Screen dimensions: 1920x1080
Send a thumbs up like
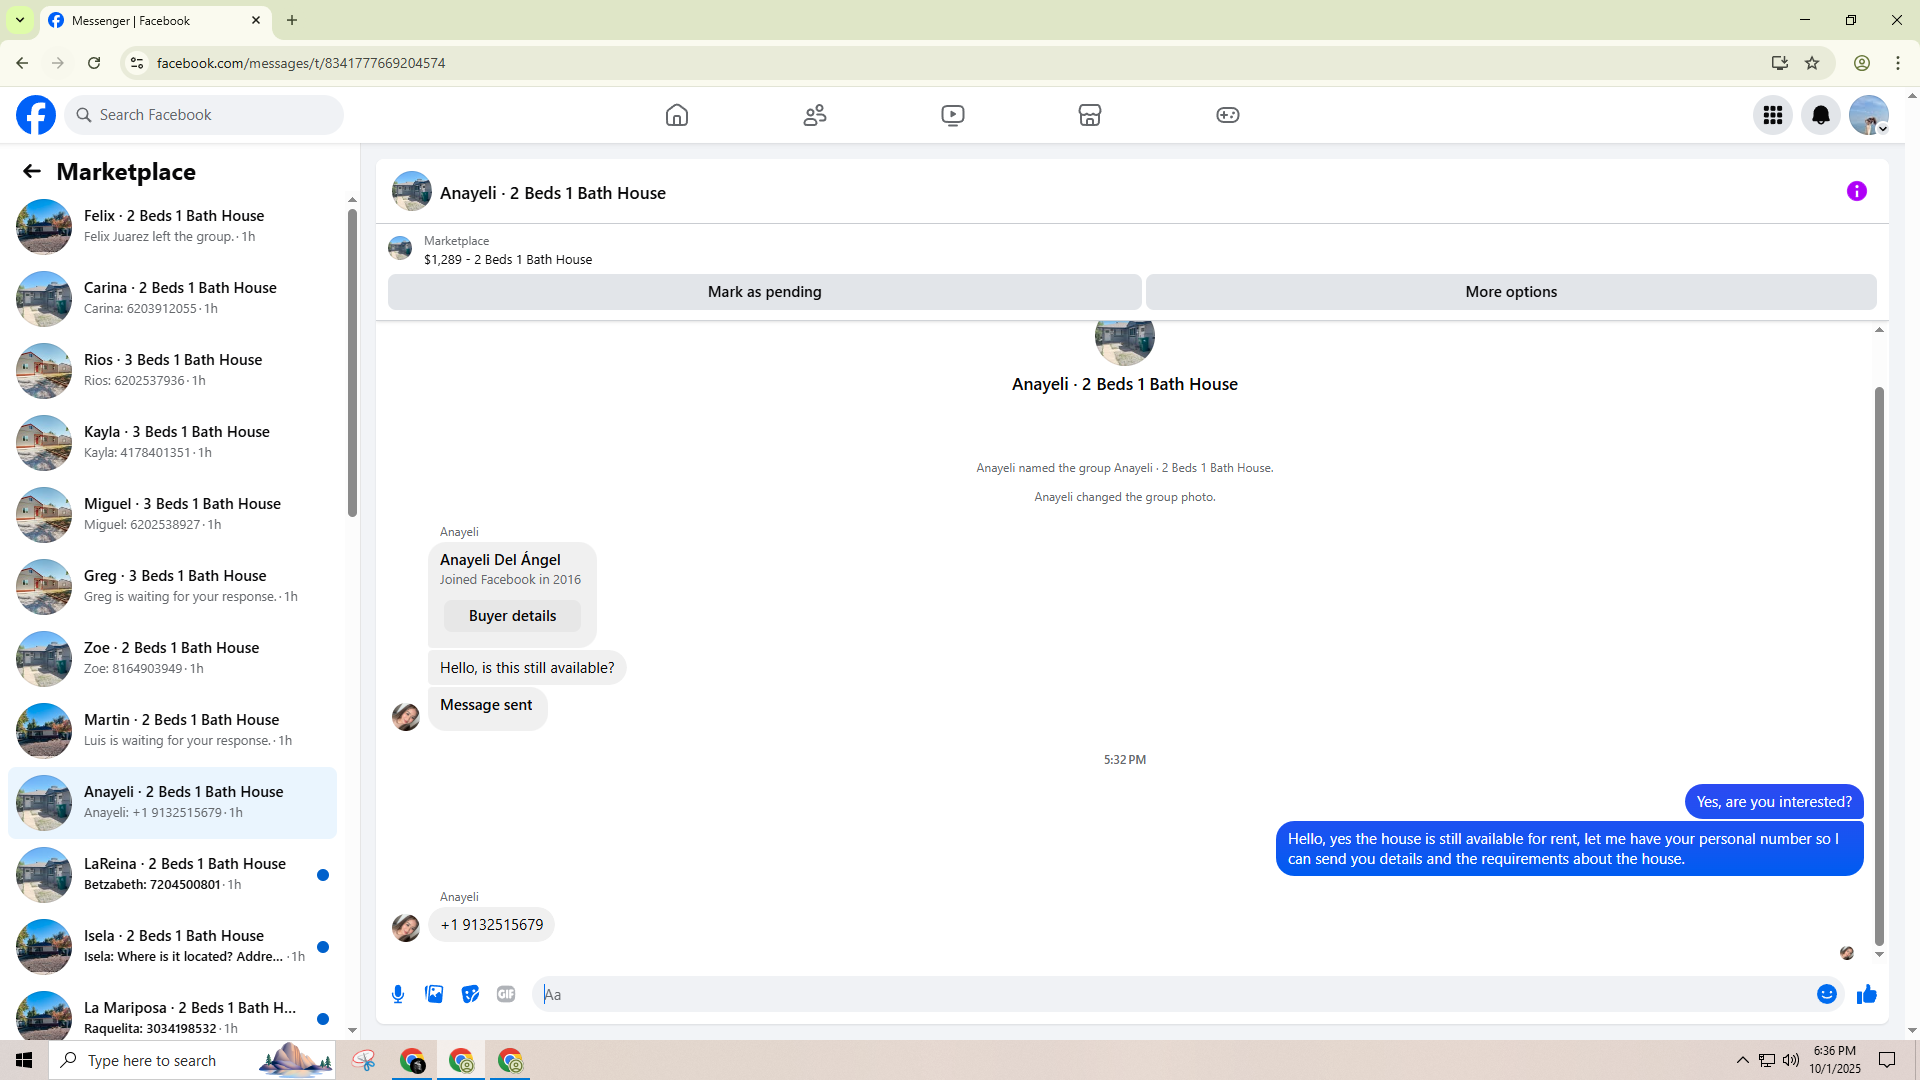coord(1867,994)
